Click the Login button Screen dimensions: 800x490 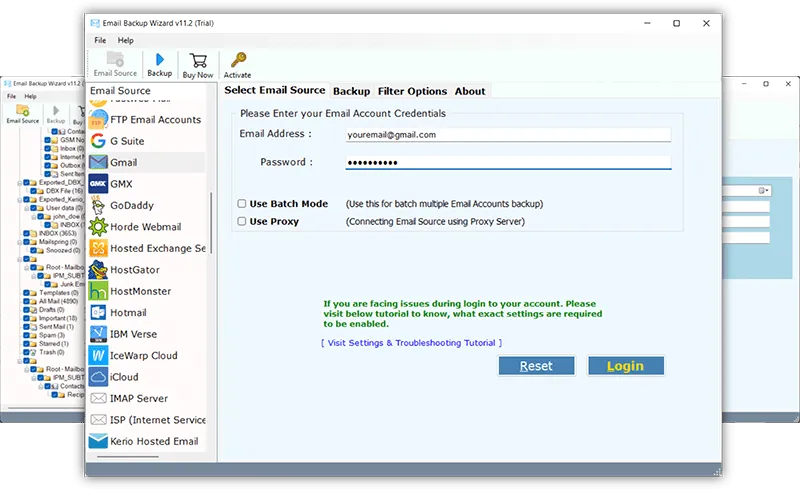(626, 365)
